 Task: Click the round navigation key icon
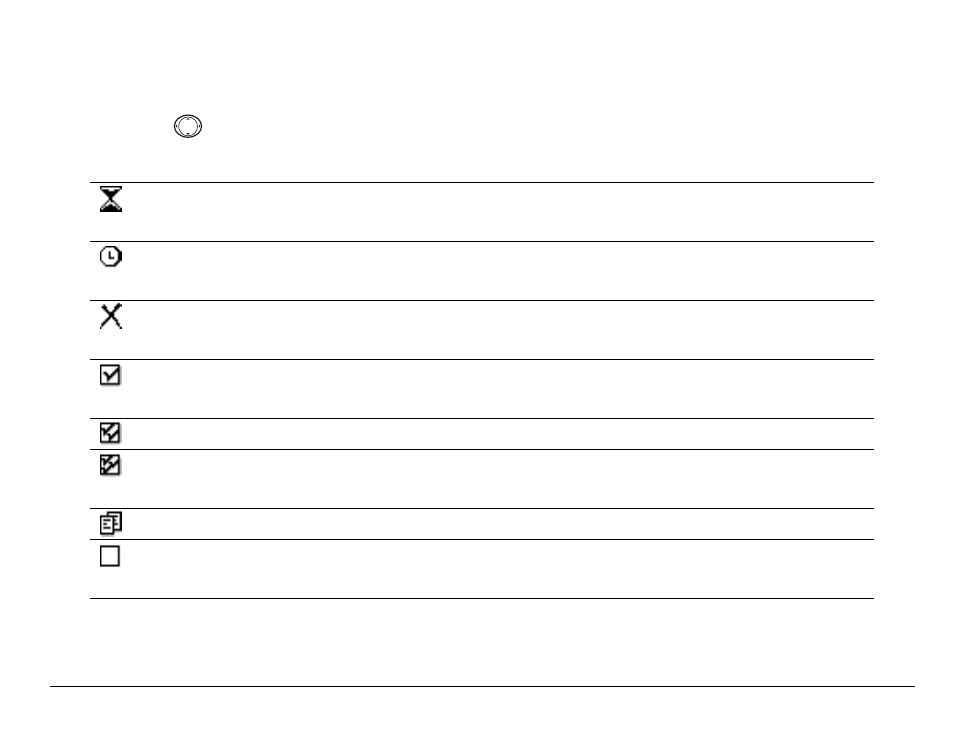point(188,126)
